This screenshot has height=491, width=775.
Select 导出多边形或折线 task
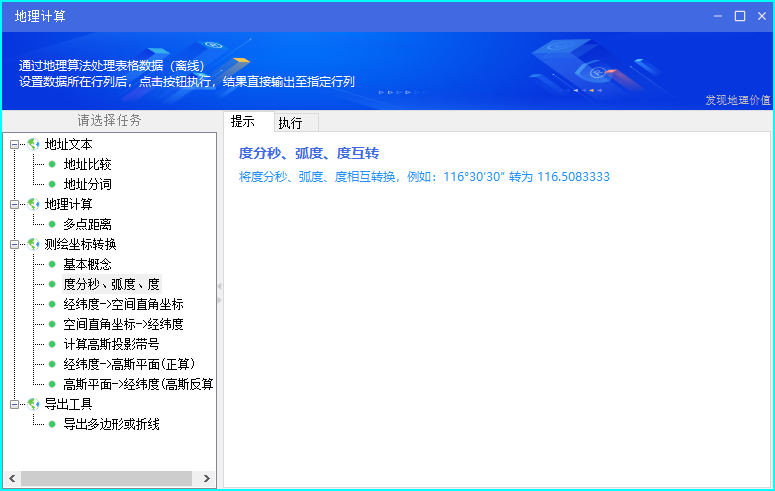[111, 424]
